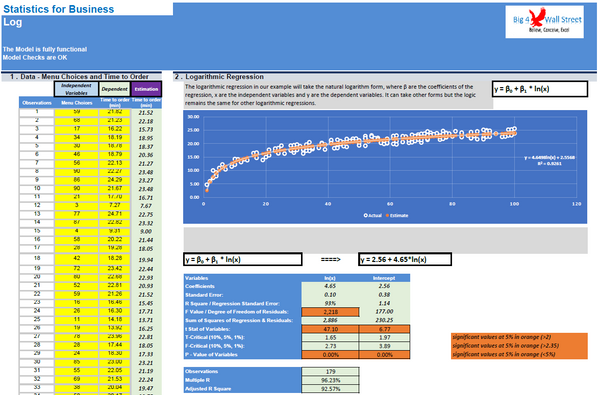This screenshot has height=395, width=600.
Task: Select the ln(x) Coefficients cell 4.65
Action: [330, 286]
